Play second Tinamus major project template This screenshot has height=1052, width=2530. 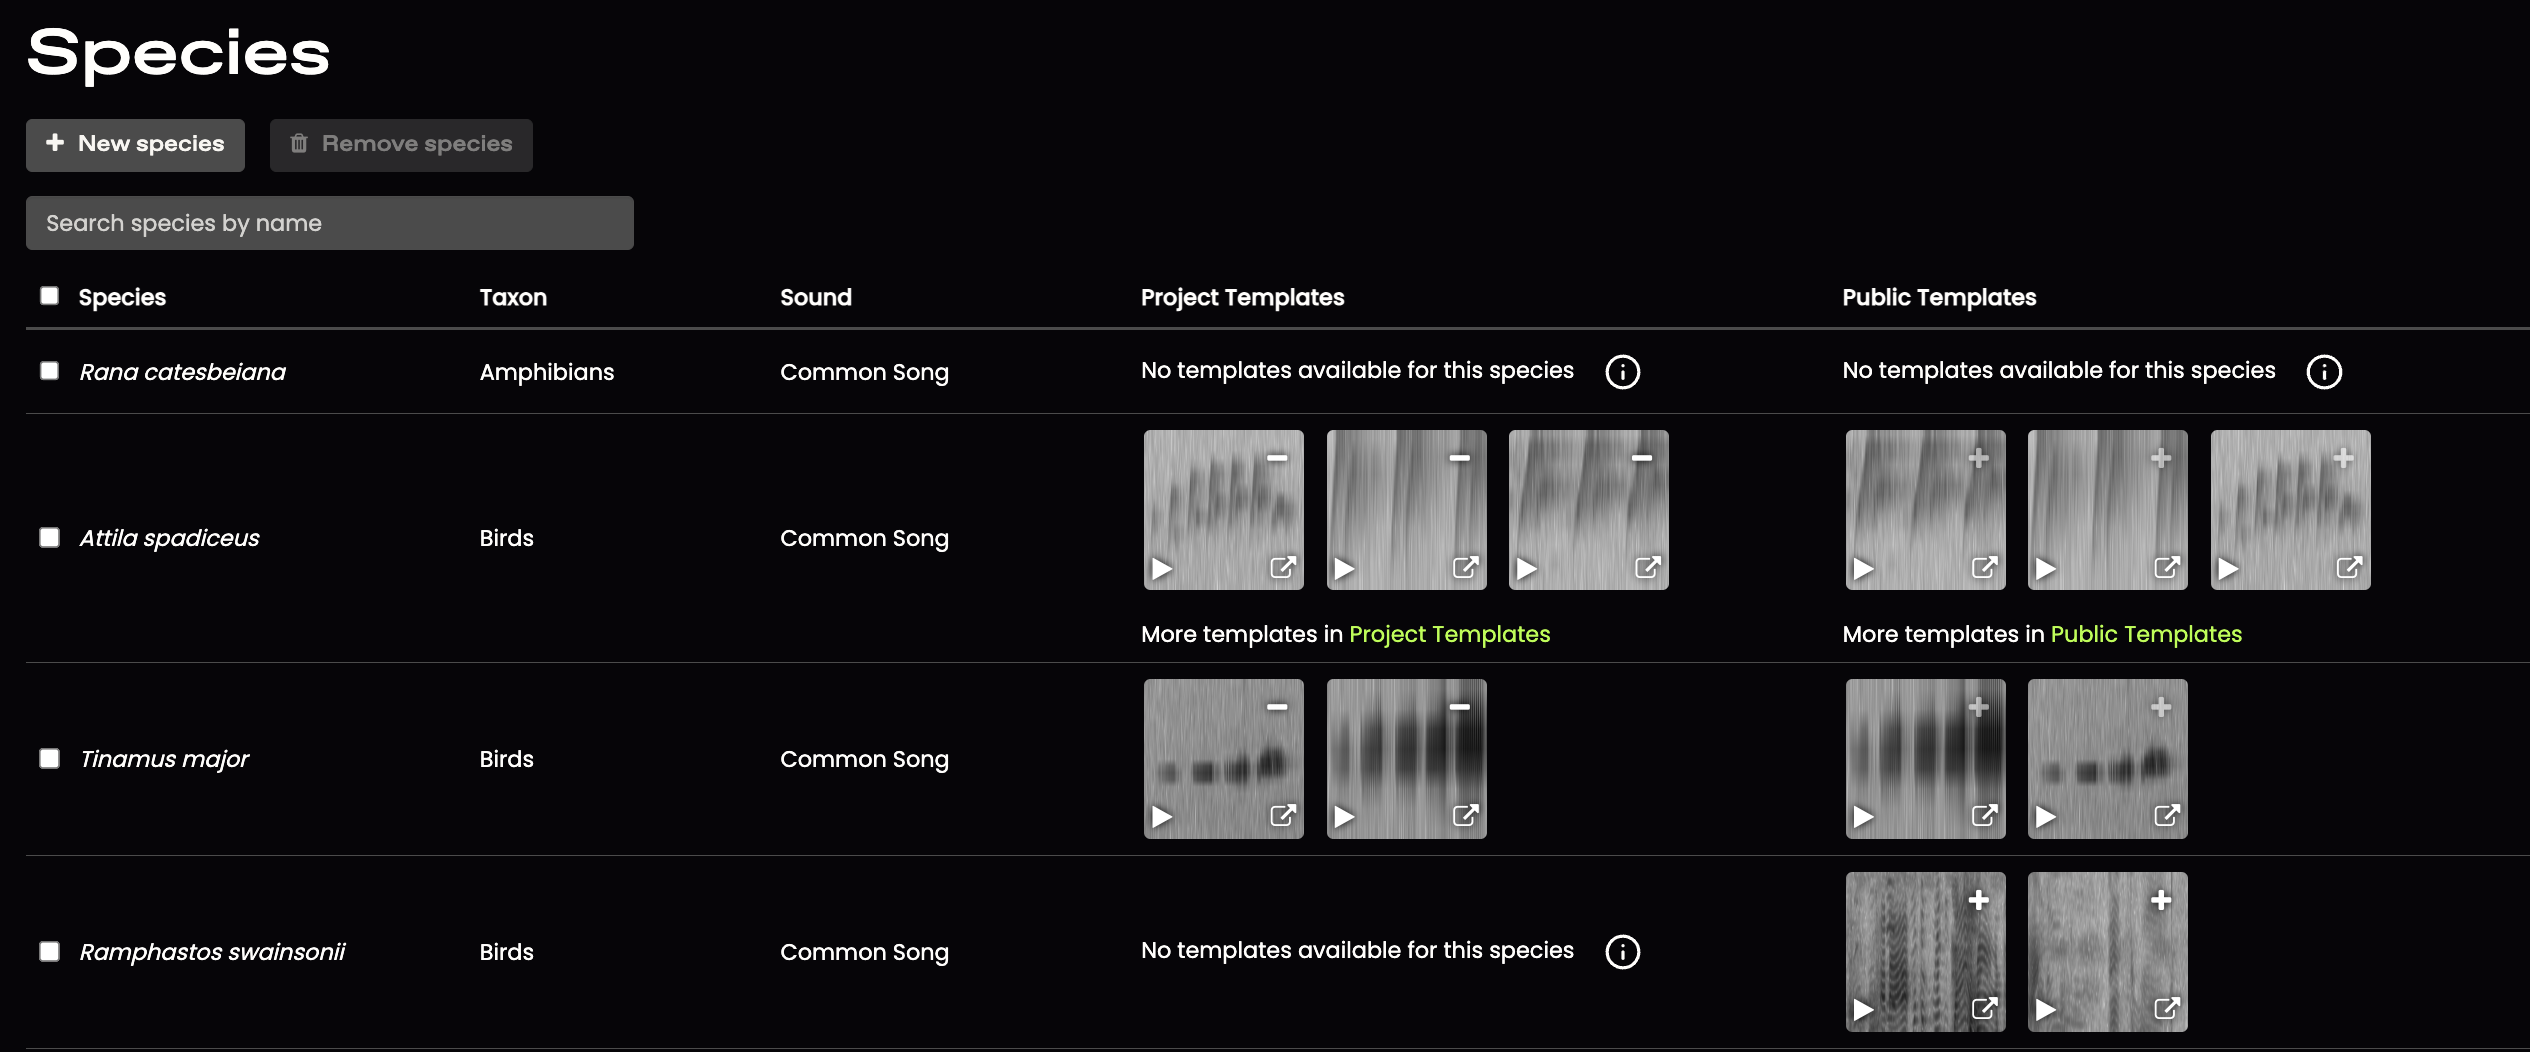click(1345, 817)
